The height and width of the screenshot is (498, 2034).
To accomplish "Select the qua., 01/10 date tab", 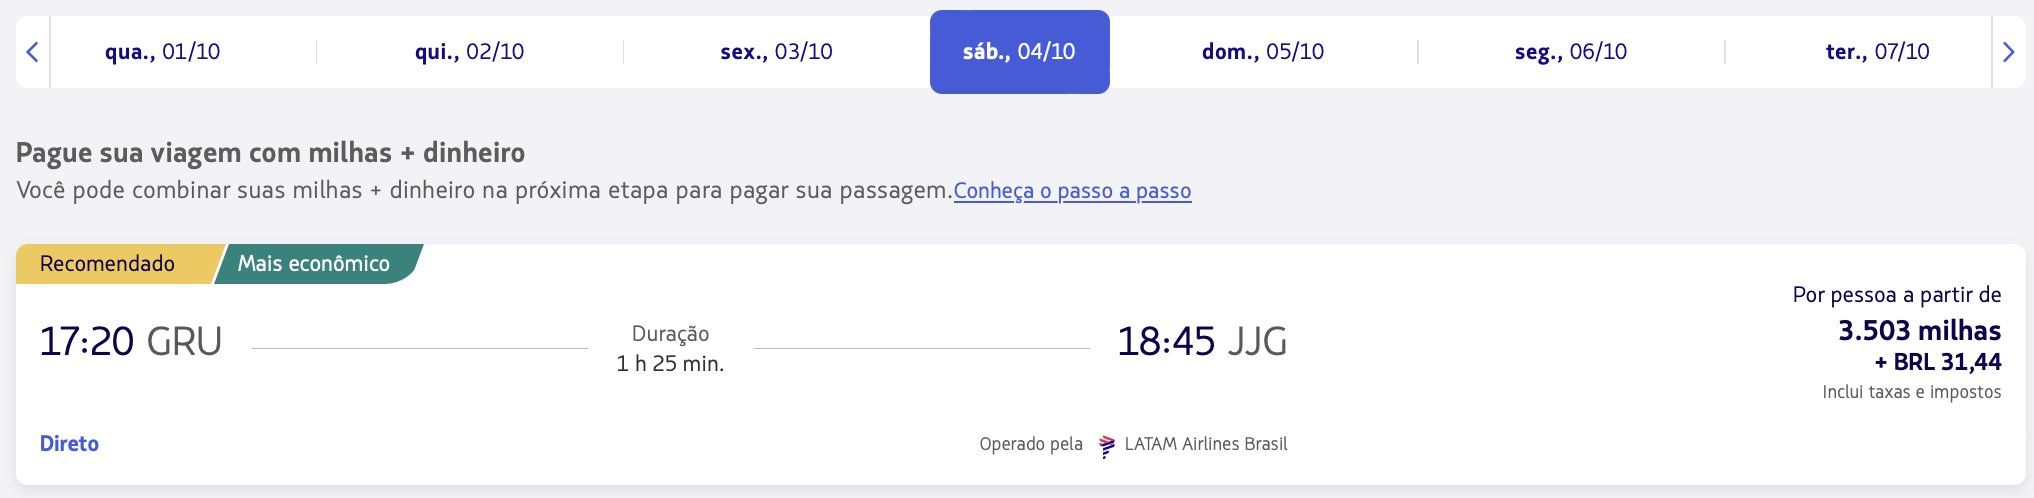I will [163, 52].
